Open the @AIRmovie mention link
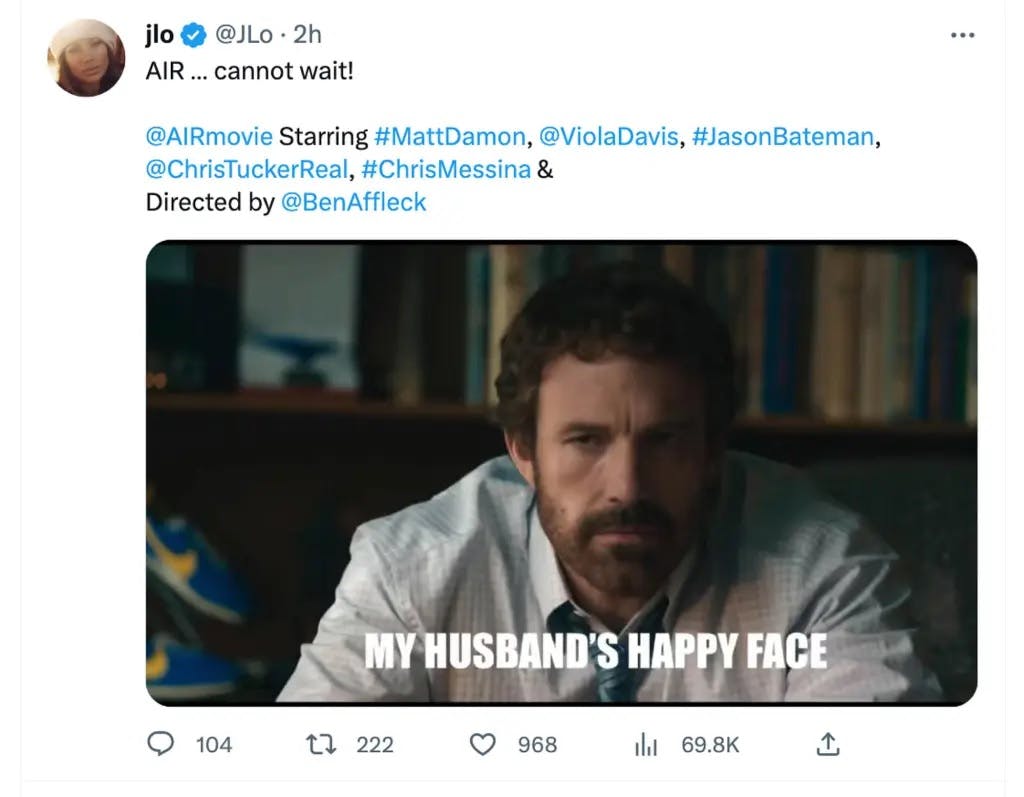 coord(209,136)
